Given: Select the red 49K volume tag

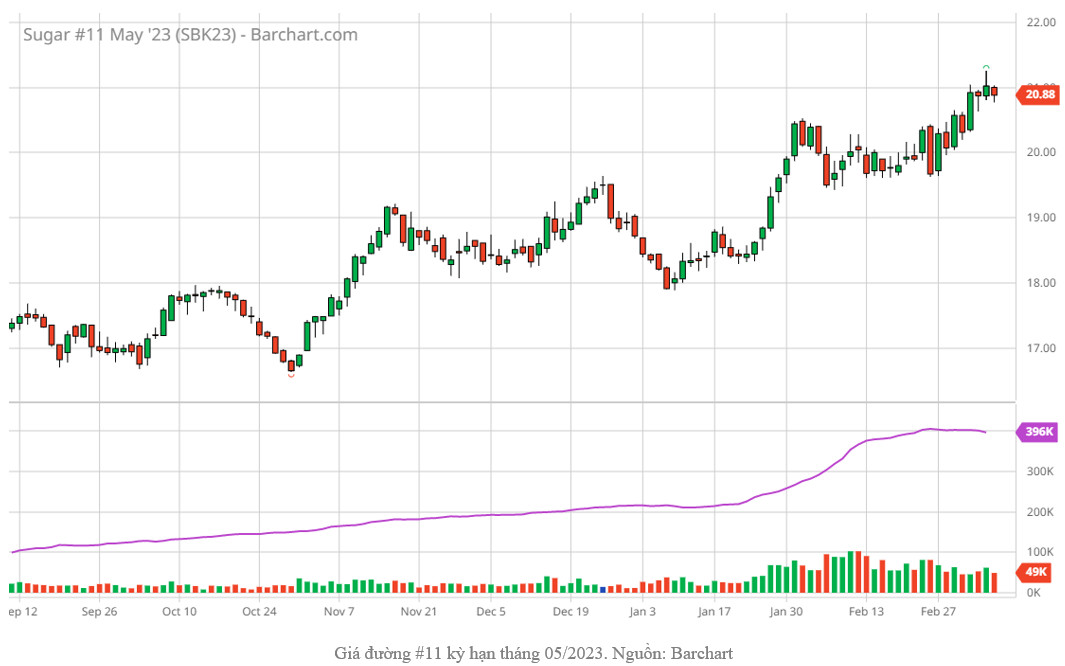Looking at the screenshot, I should pos(1035,572).
